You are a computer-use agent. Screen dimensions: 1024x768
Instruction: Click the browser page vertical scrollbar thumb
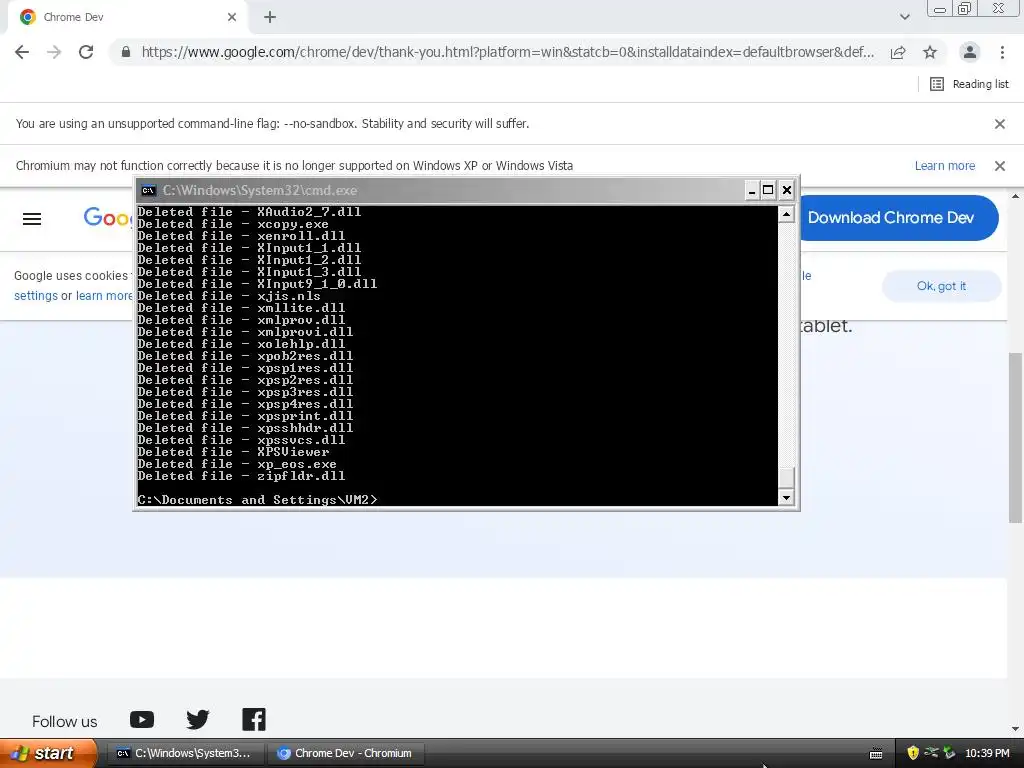click(1015, 438)
